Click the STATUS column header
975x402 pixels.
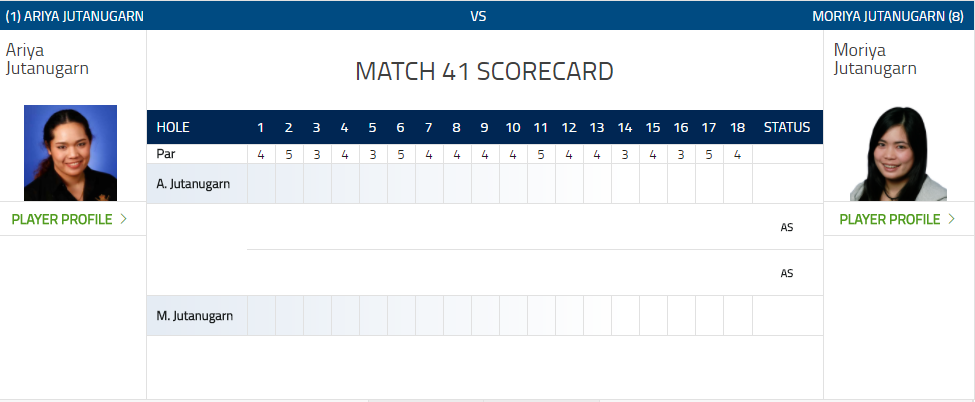(787, 127)
